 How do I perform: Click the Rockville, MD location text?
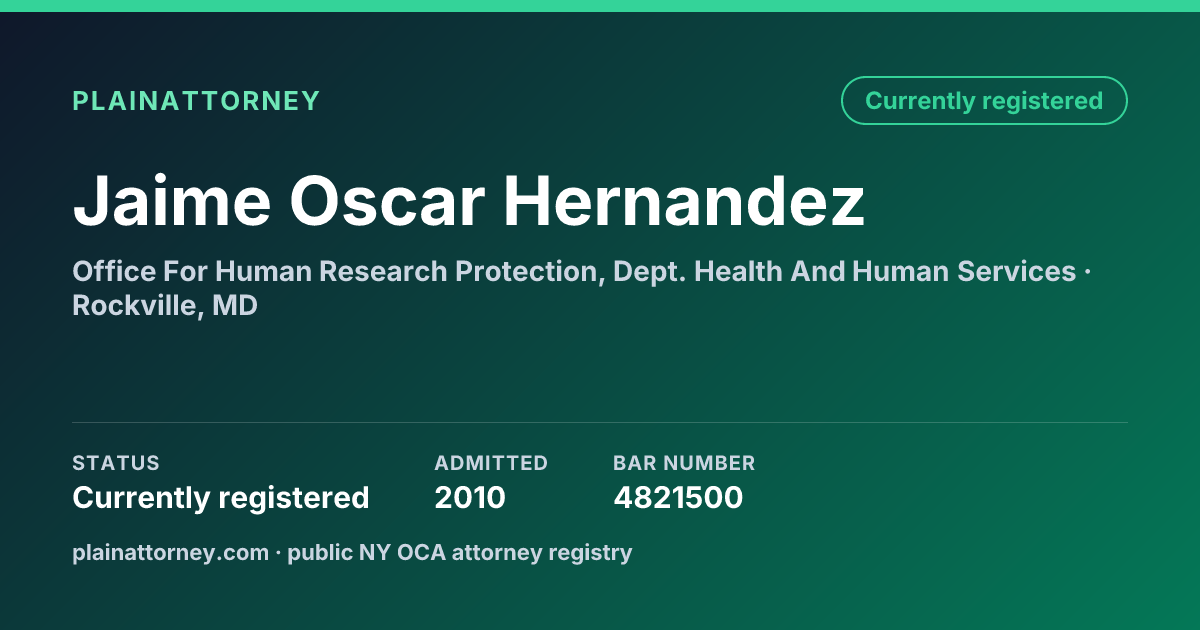165,306
